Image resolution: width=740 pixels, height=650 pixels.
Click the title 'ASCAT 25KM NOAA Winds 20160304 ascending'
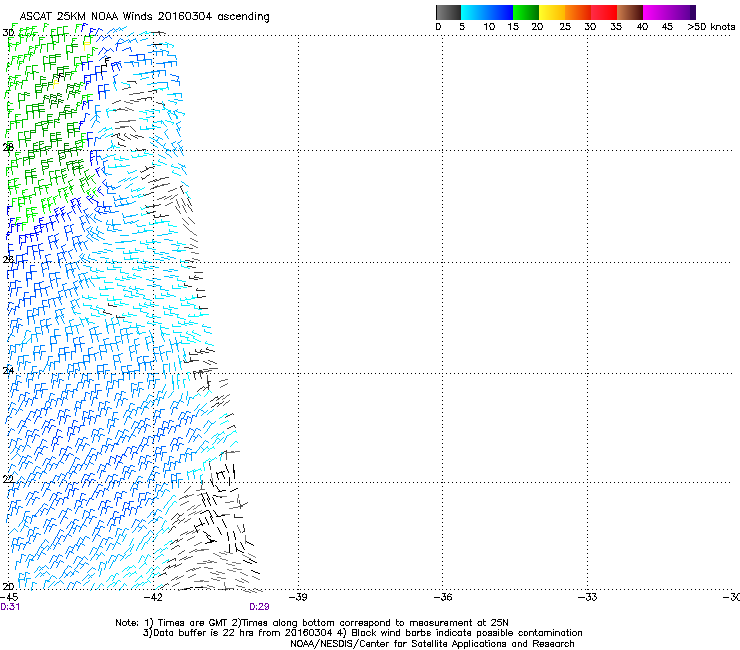tap(144, 16)
